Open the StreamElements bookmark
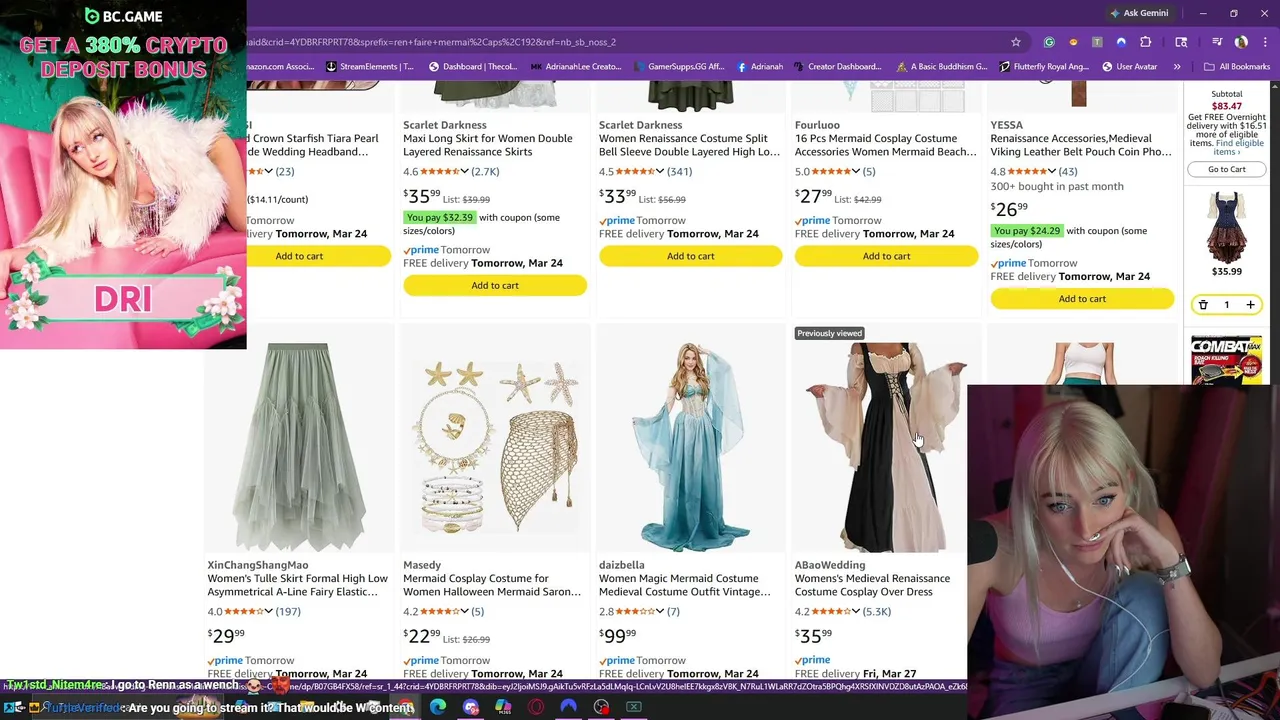 point(370,67)
